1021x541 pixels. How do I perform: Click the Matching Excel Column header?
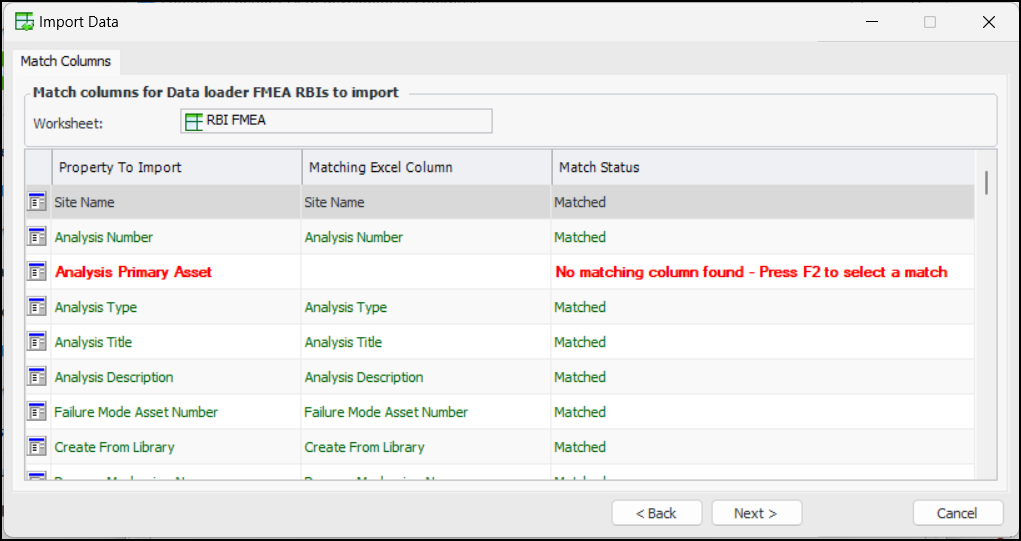(x=426, y=167)
